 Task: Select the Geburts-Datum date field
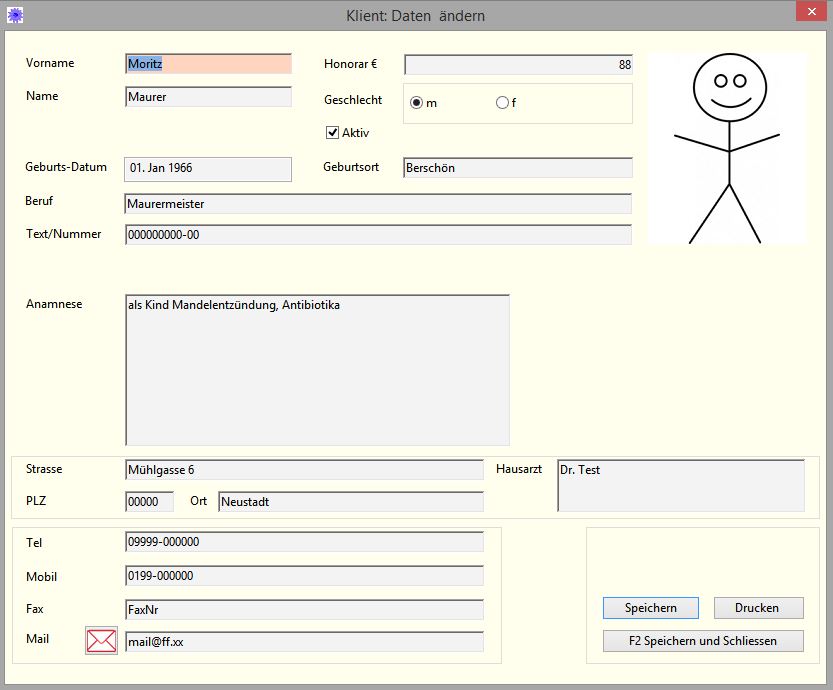pos(208,169)
